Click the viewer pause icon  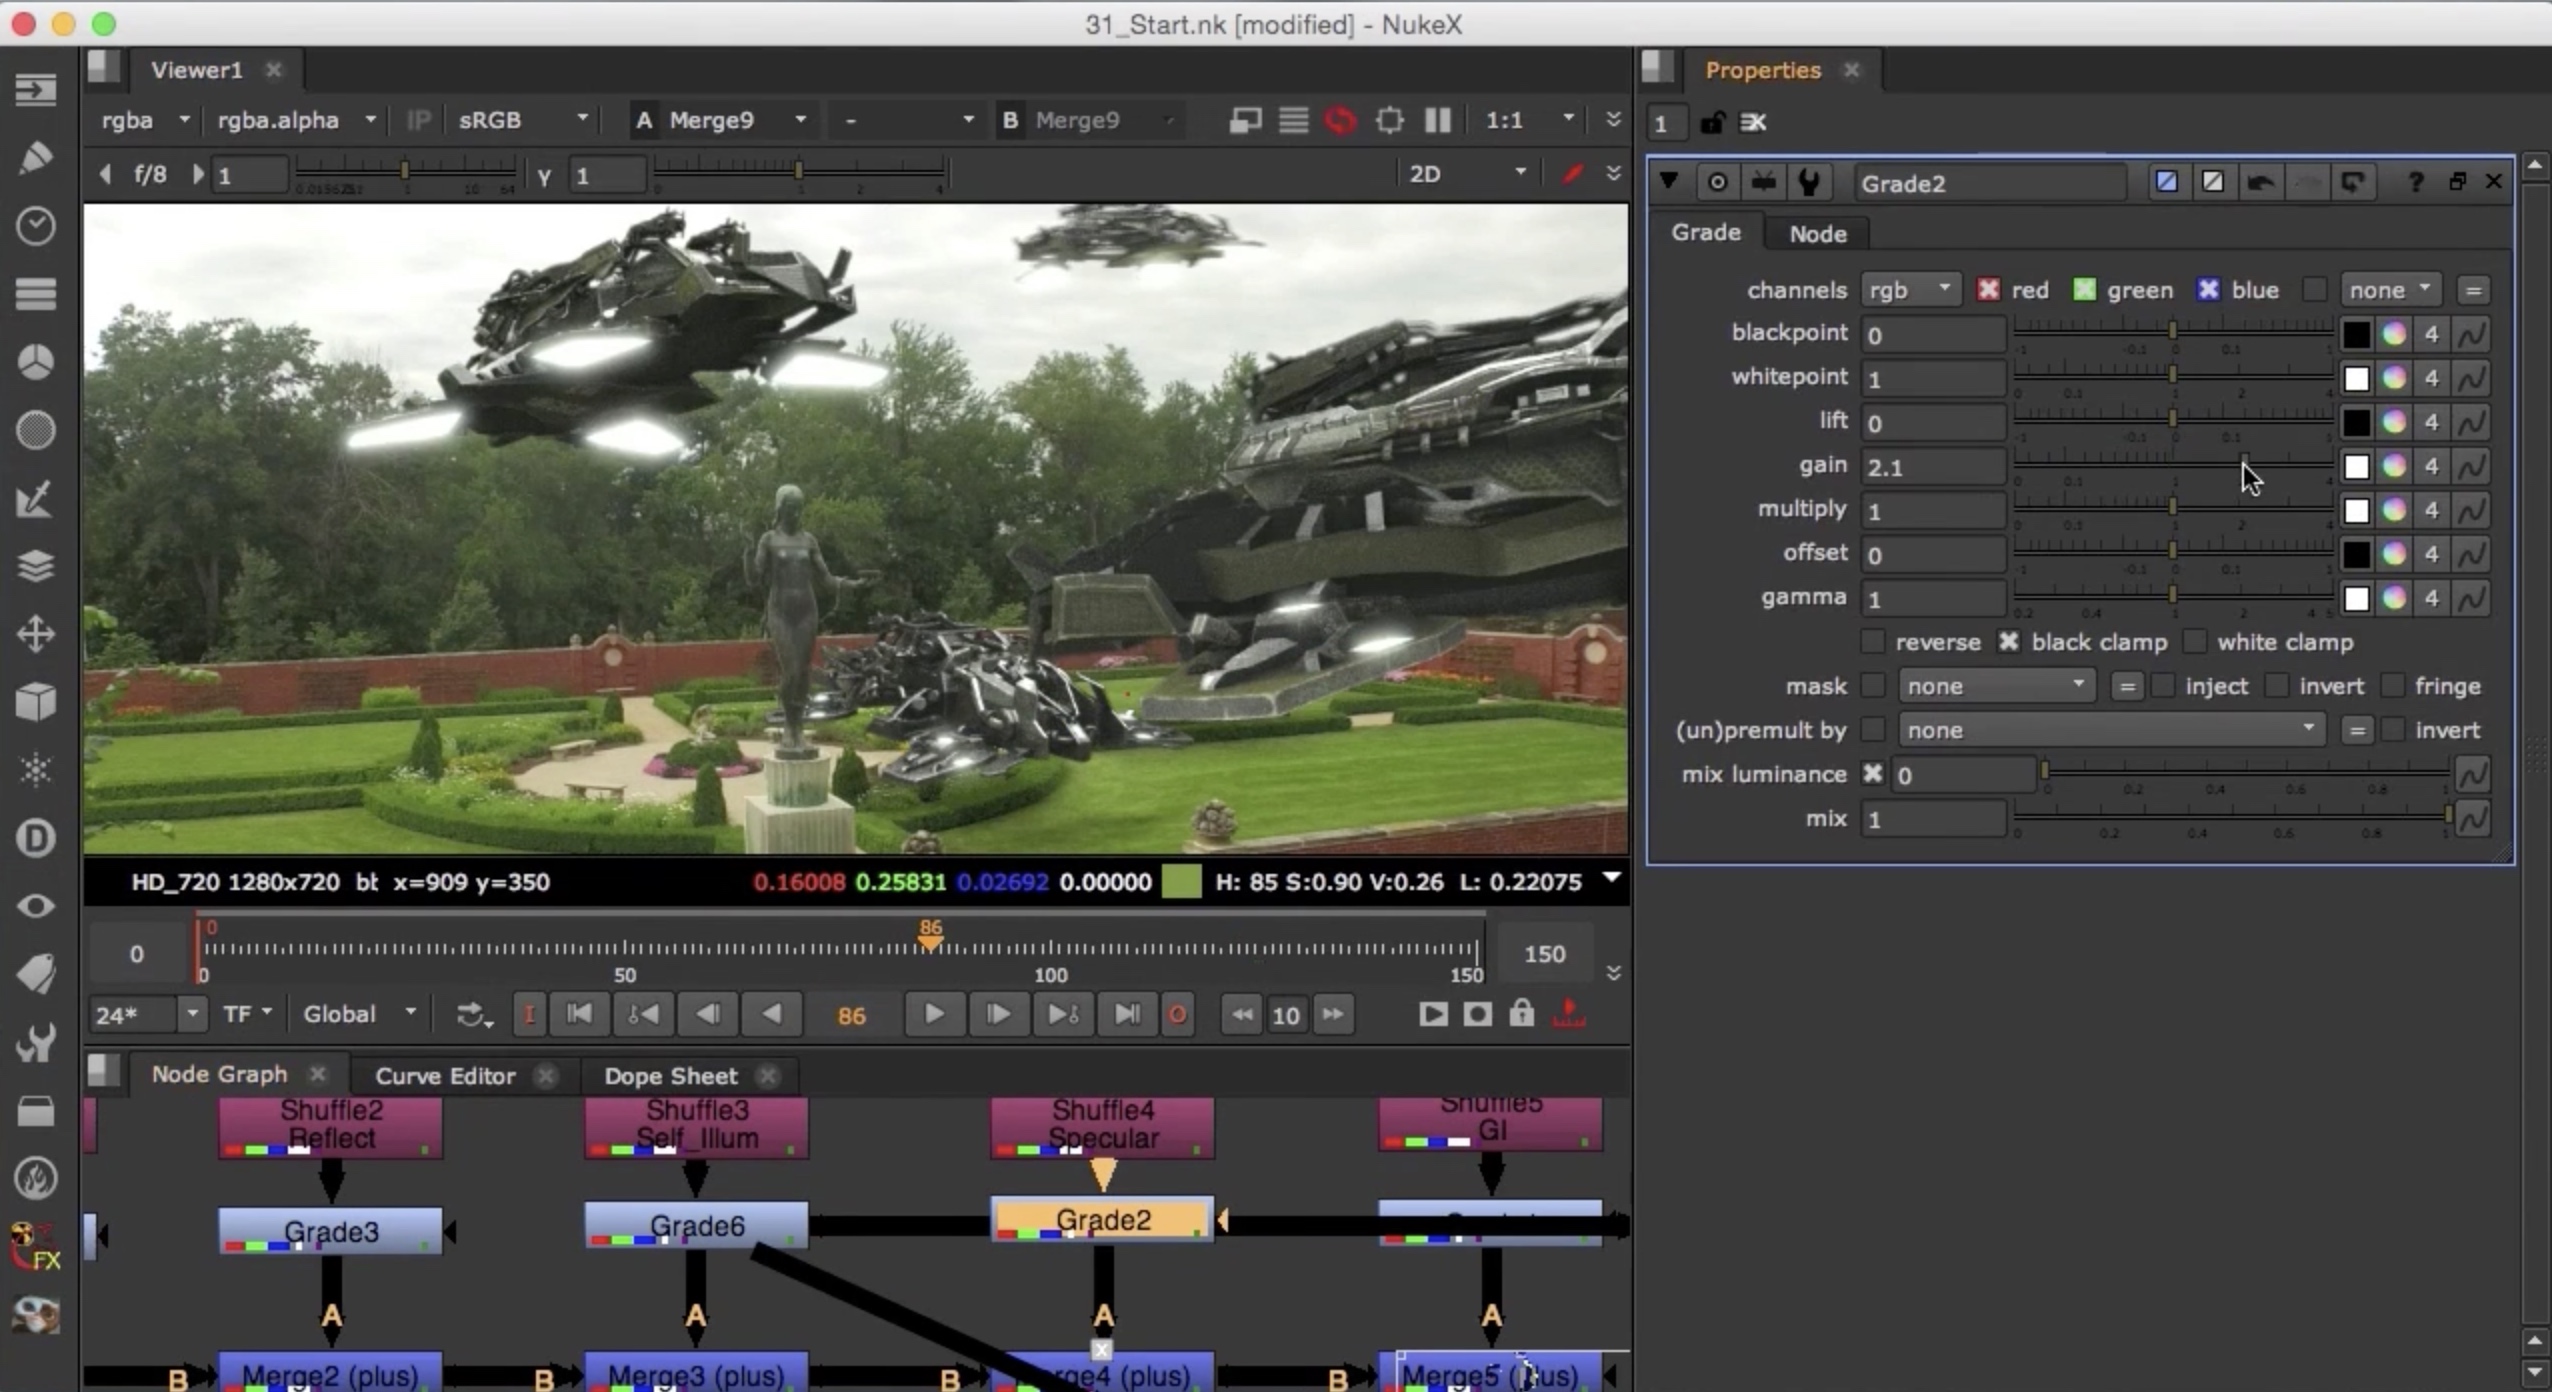[x=1437, y=121]
